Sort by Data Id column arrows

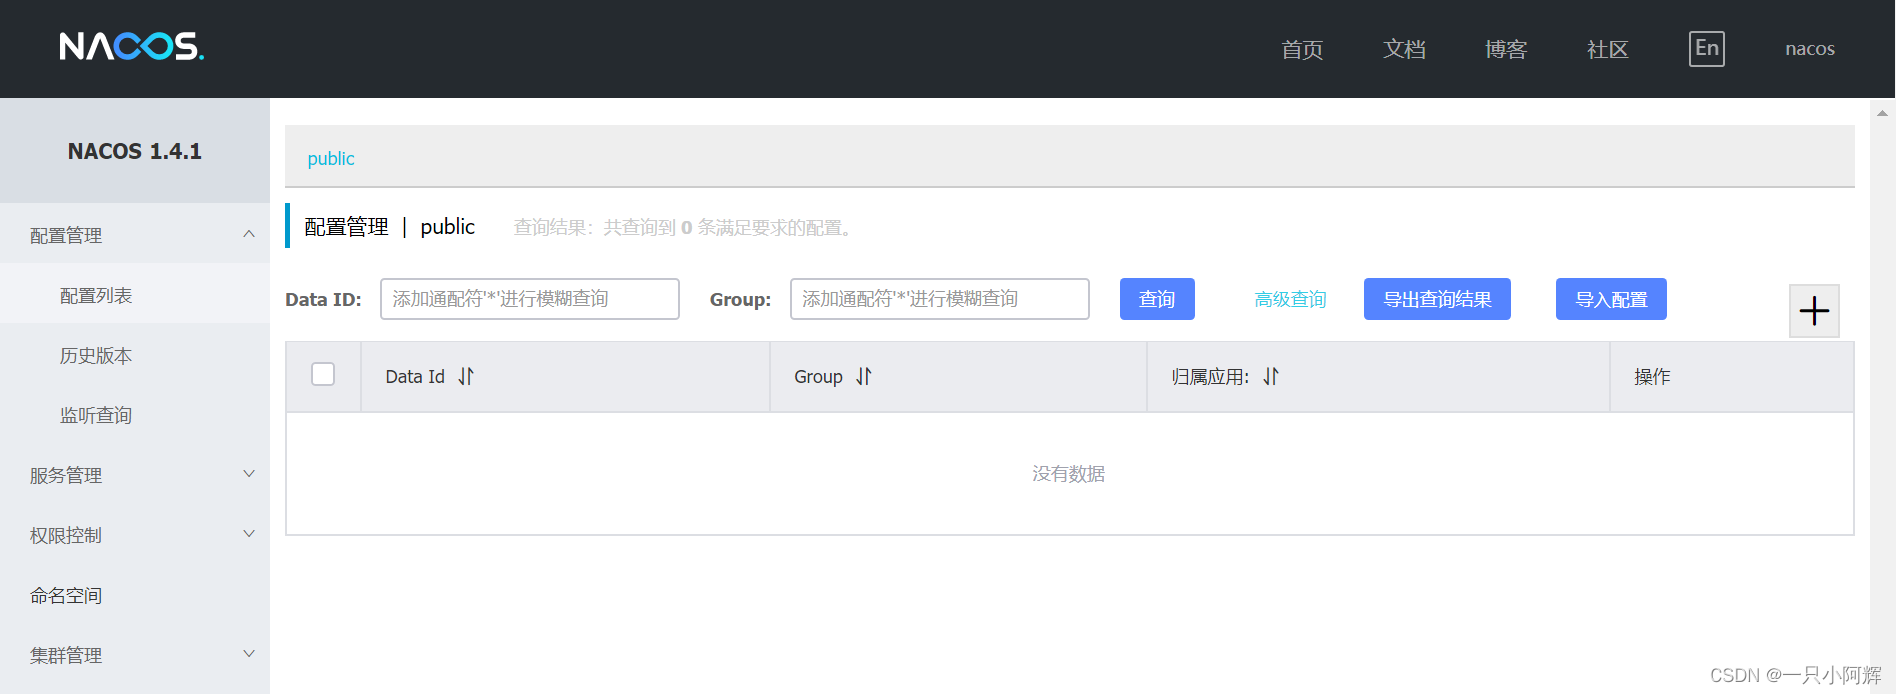coord(466,376)
